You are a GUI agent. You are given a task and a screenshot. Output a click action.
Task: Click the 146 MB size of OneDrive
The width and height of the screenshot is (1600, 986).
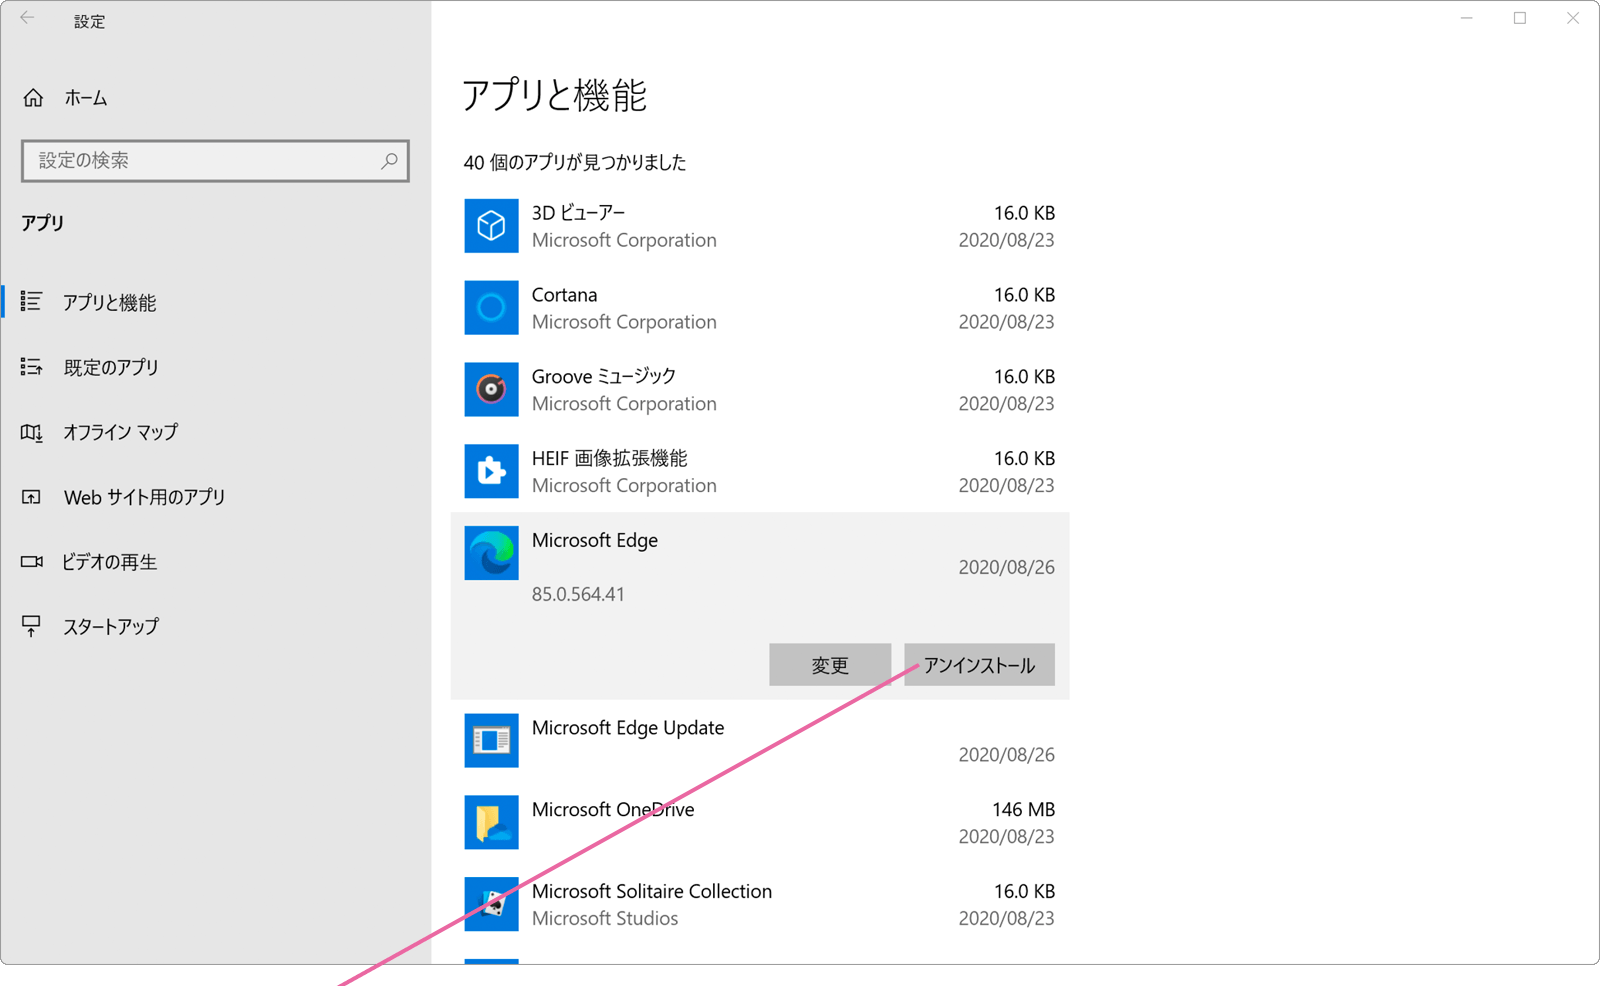point(1023,810)
